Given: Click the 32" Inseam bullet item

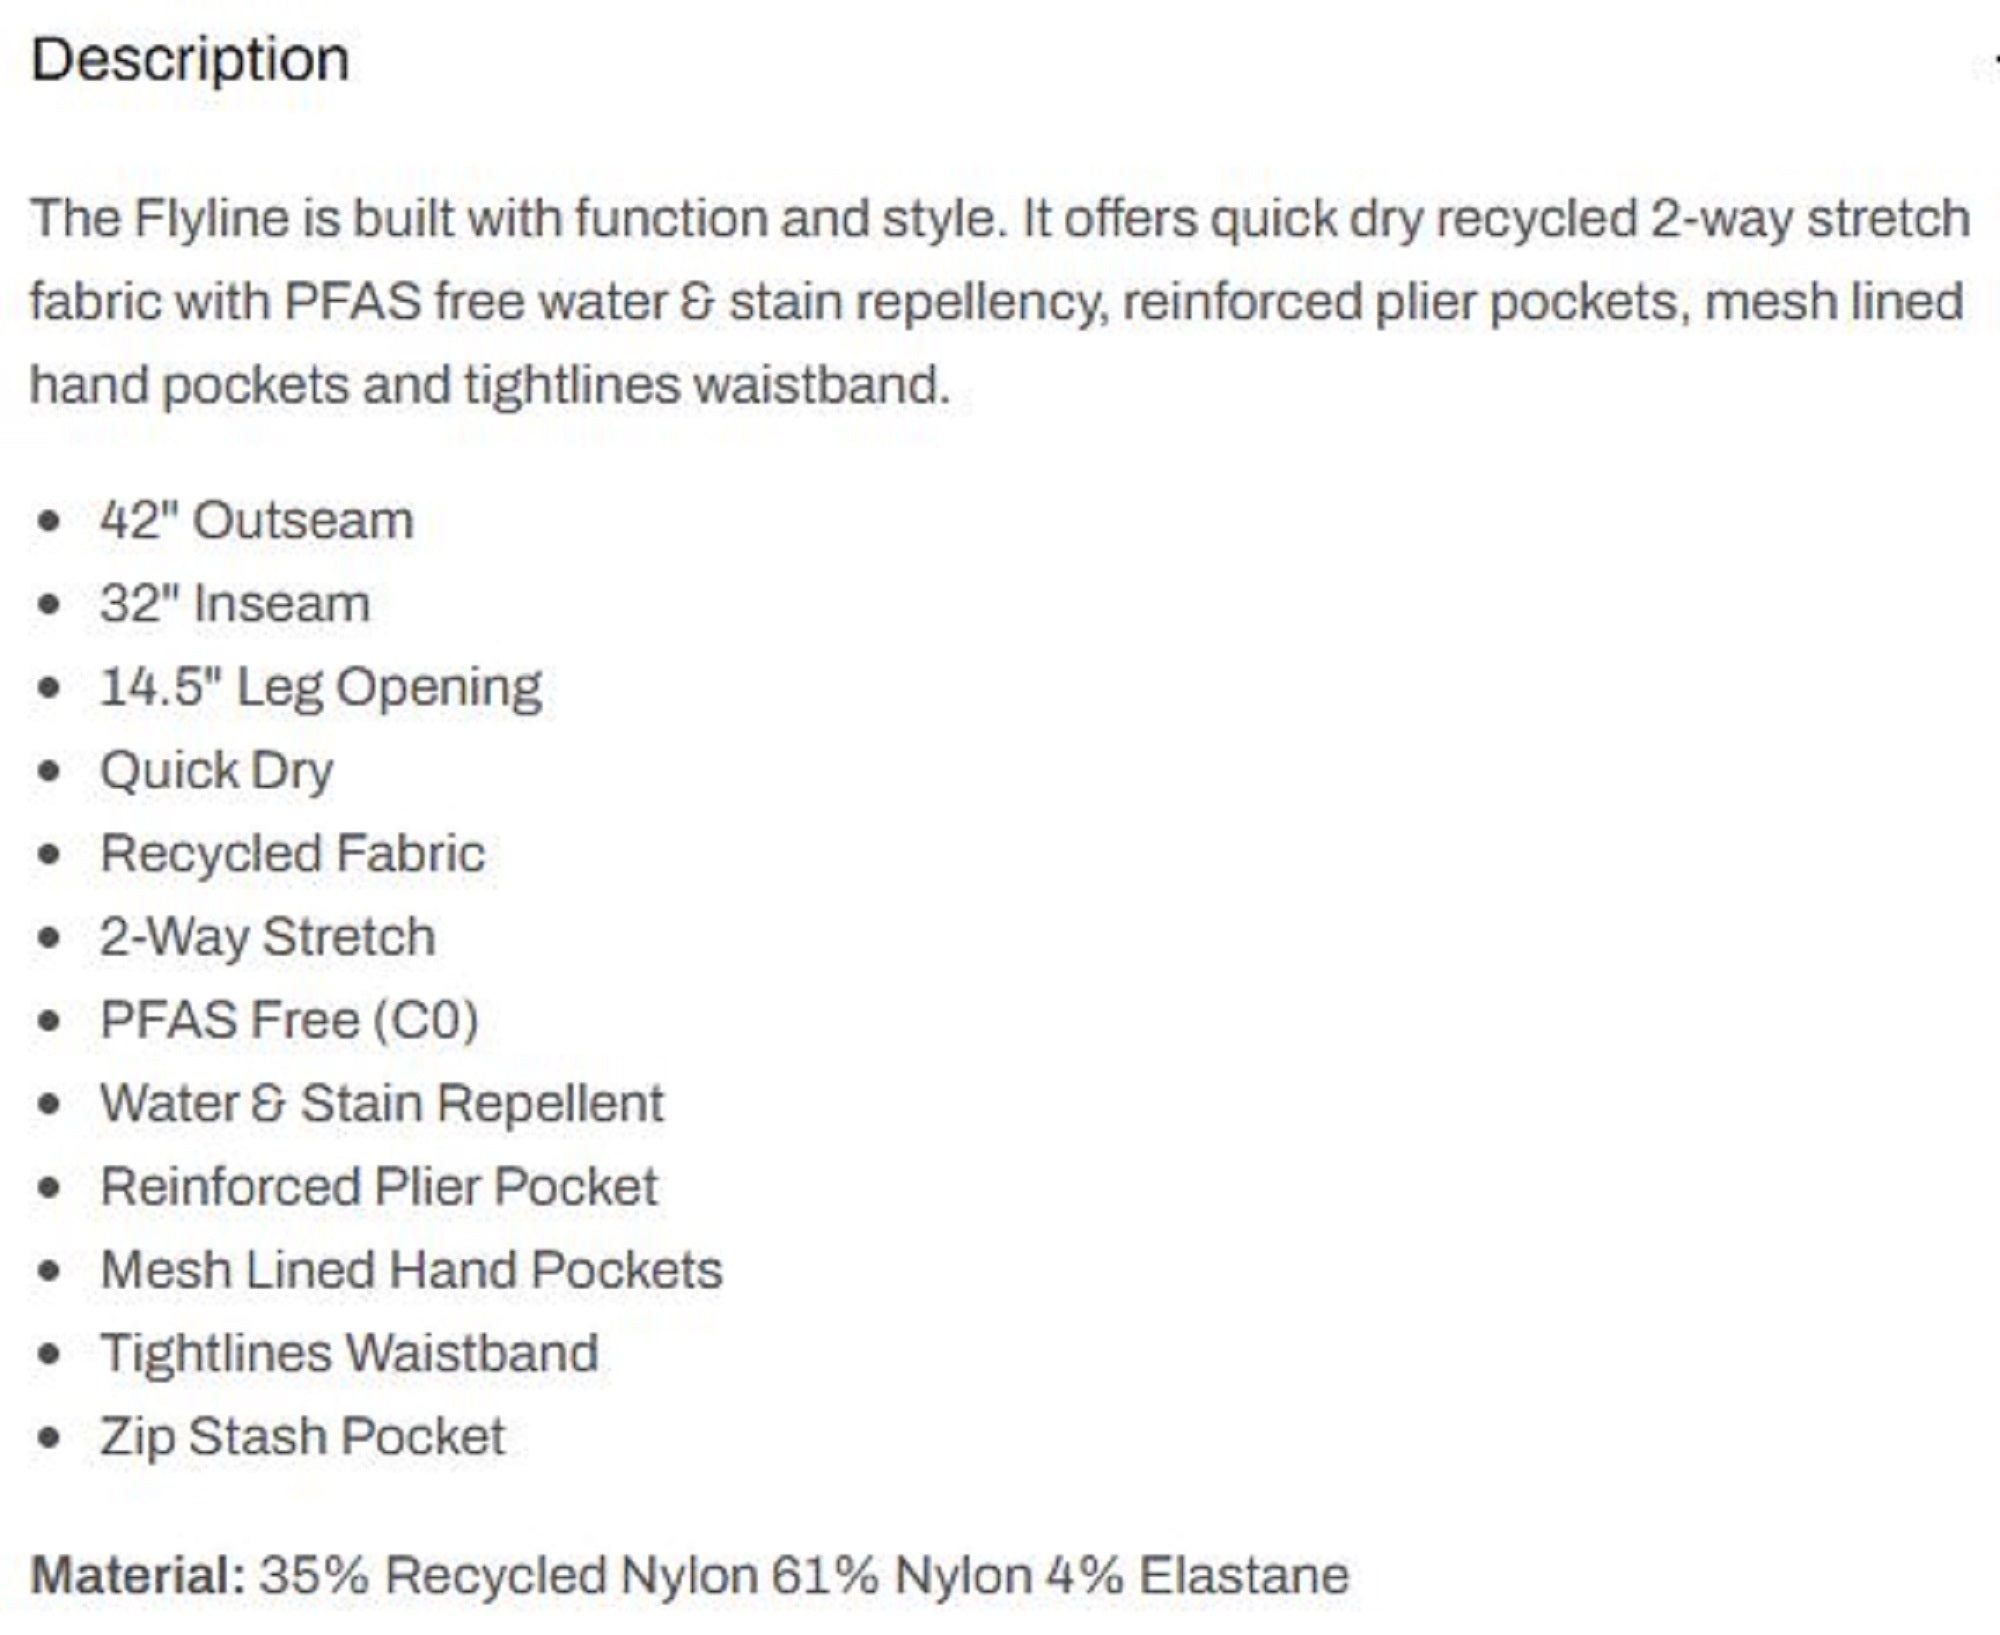Looking at the screenshot, I should pyautogui.click(x=235, y=604).
